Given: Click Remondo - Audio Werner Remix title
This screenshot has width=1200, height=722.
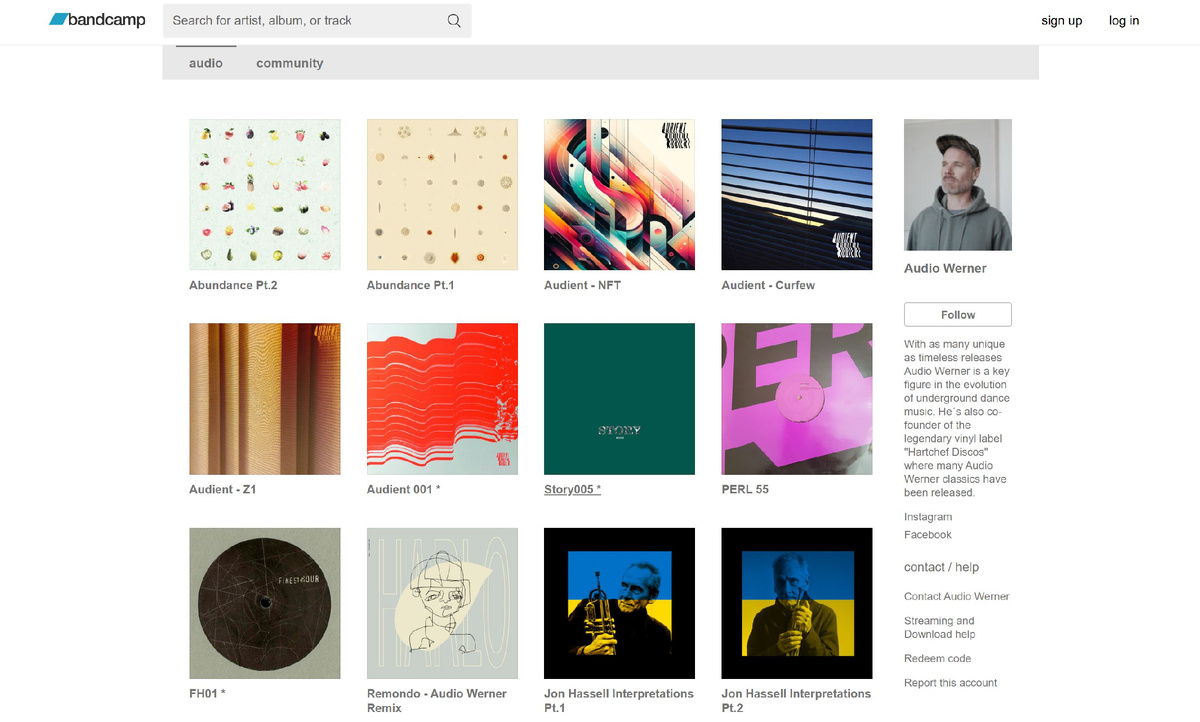Looking at the screenshot, I should click(x=437, y=700).
